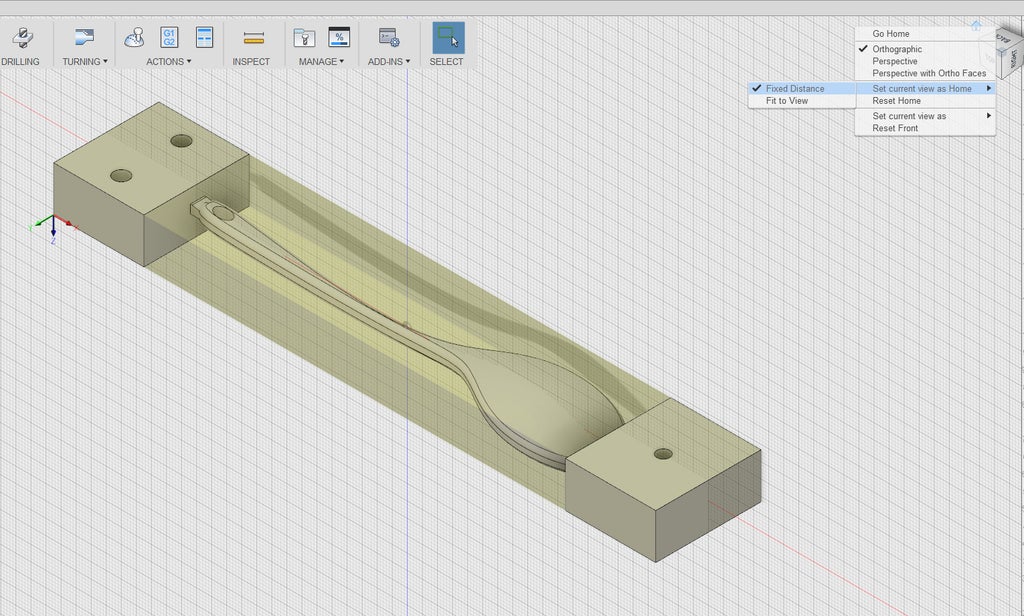Viewport: 1024px width, 616px height.
Task: Open the tool library icon in Manage
Action: point(304,38)
